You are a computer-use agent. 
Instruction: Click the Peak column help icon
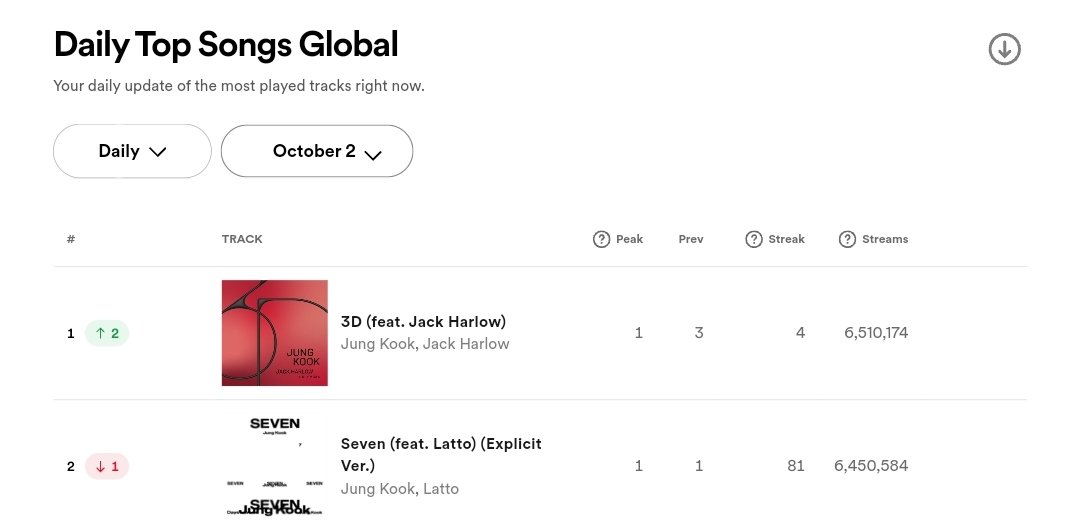click(x=601, y=239)
